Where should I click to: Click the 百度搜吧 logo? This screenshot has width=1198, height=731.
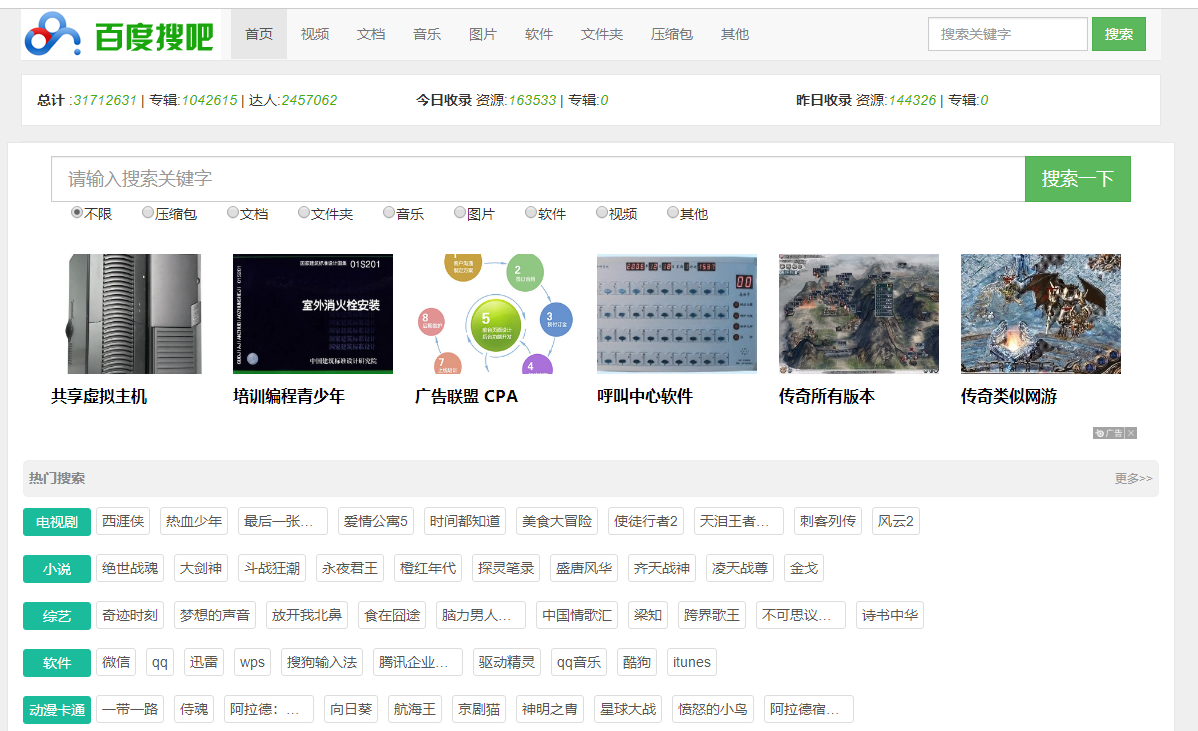coord(121,34)
